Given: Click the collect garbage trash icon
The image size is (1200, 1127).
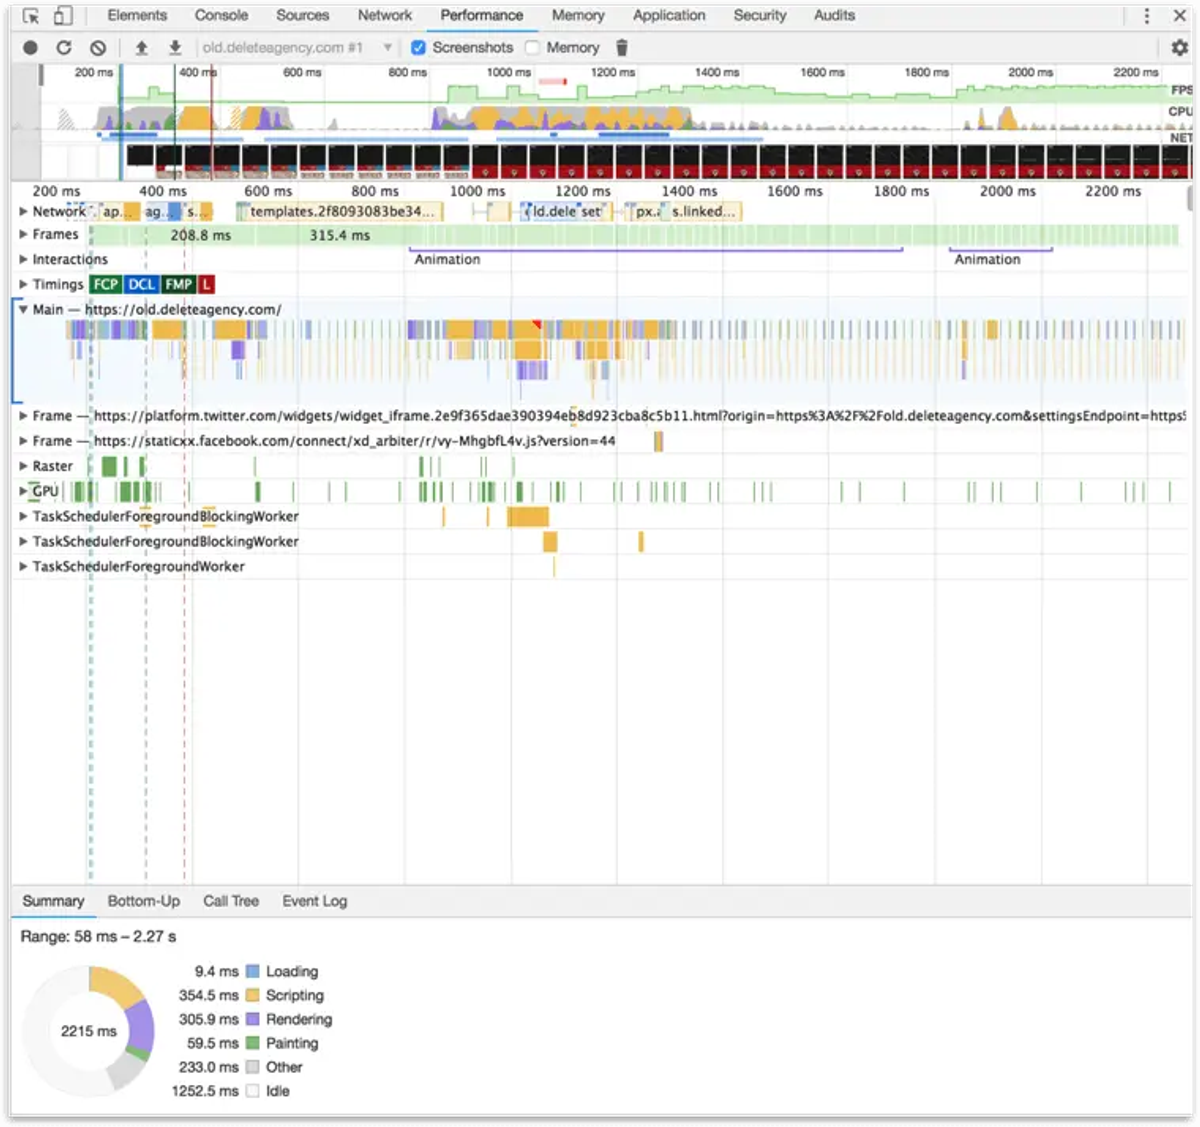Looking at the screenshot, I should click(621, 47).
